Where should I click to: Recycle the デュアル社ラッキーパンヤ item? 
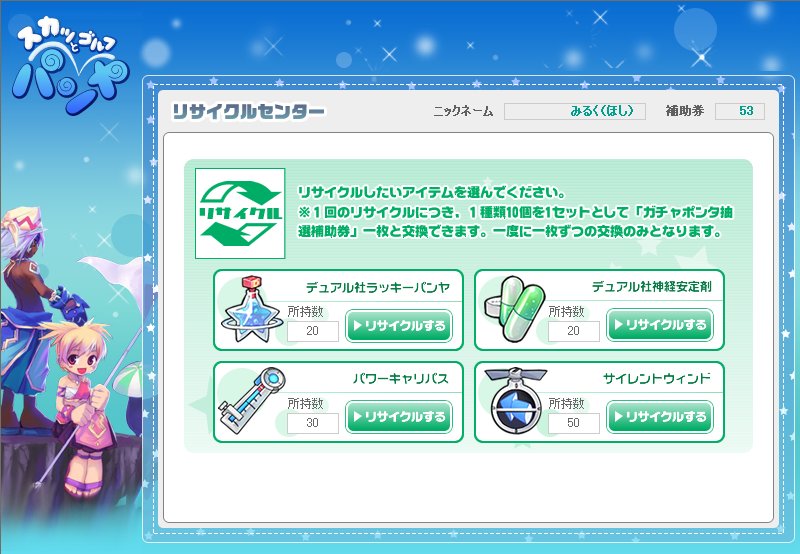point(399,325)
